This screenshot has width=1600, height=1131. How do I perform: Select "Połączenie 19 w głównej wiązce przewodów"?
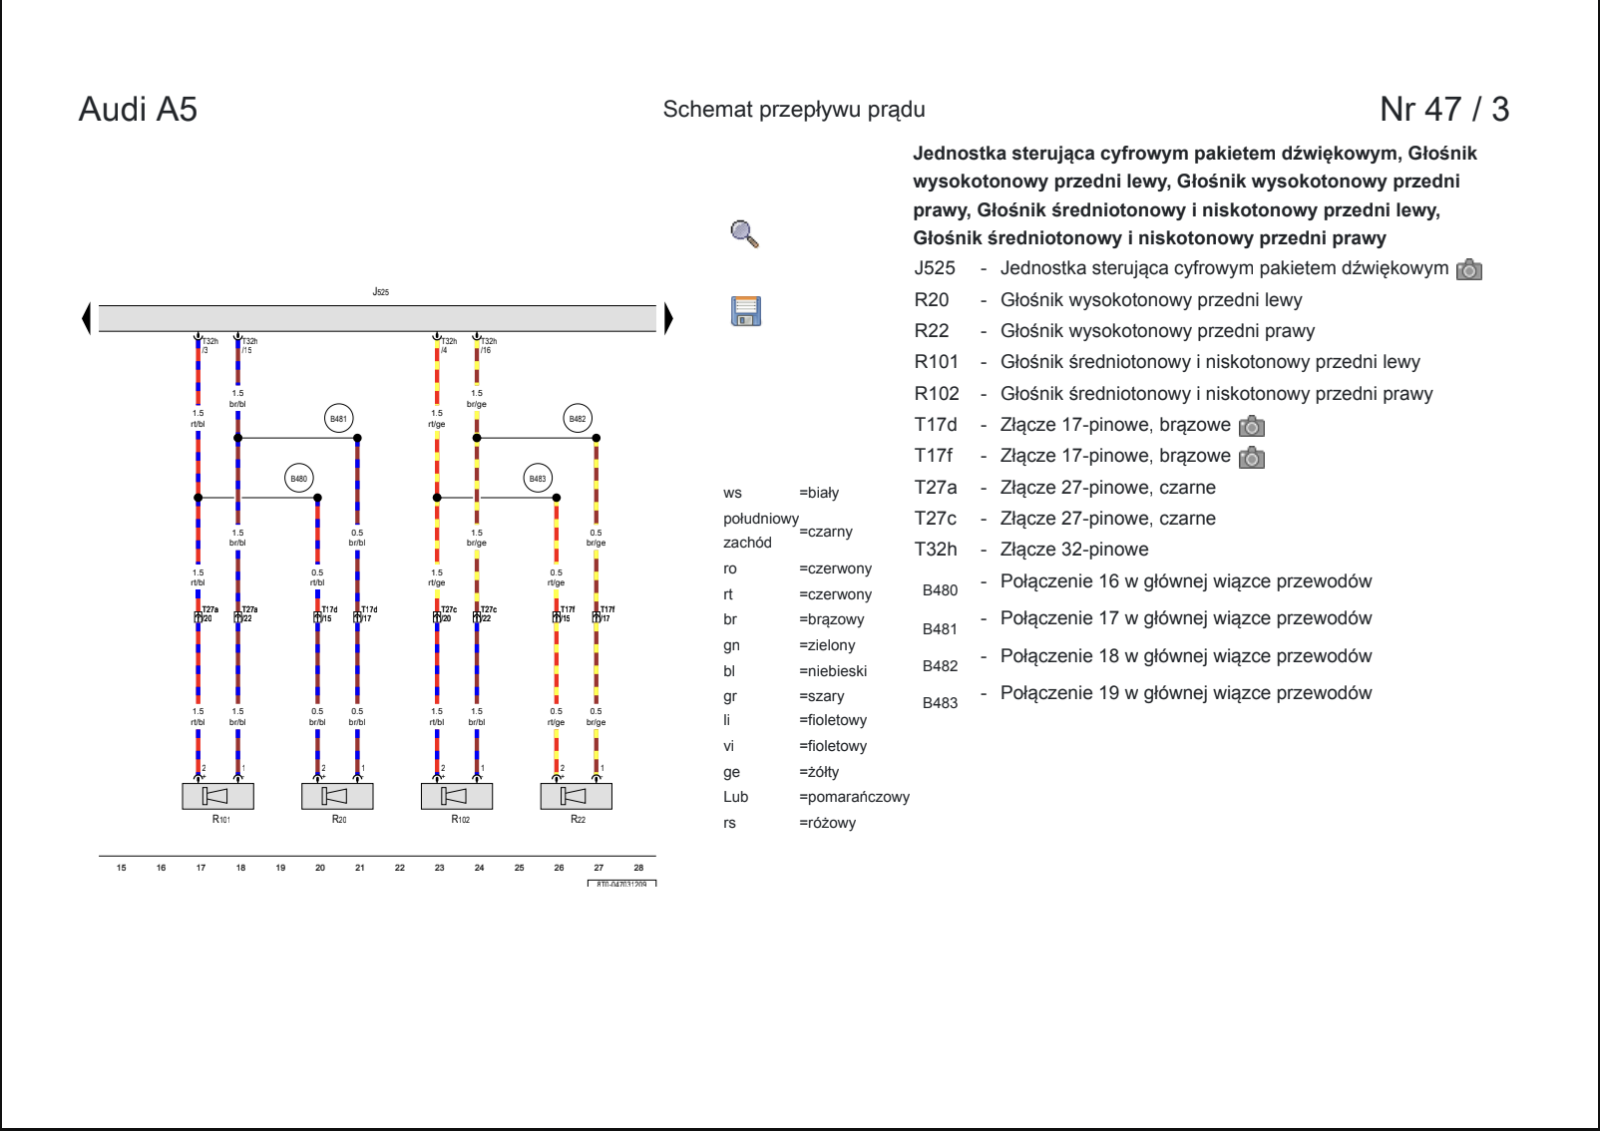(1186, 694)
